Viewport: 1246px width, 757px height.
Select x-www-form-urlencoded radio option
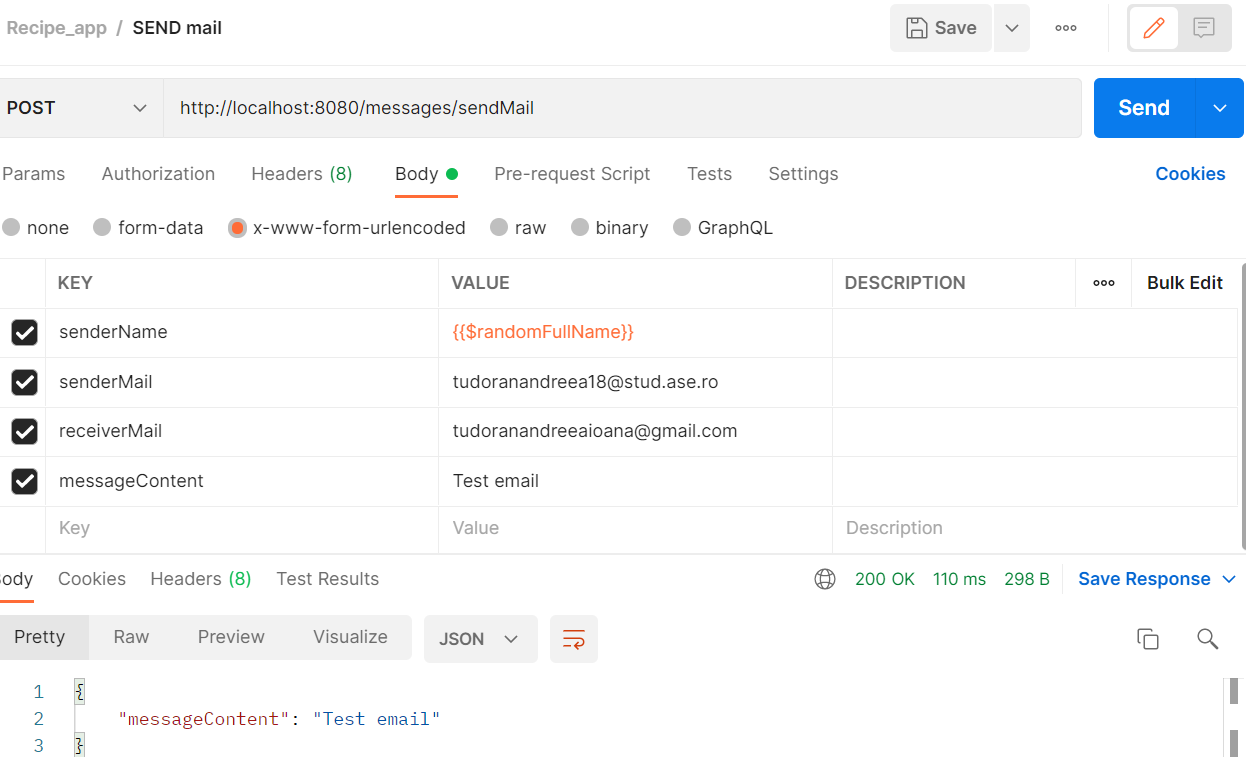click(237, 228)
